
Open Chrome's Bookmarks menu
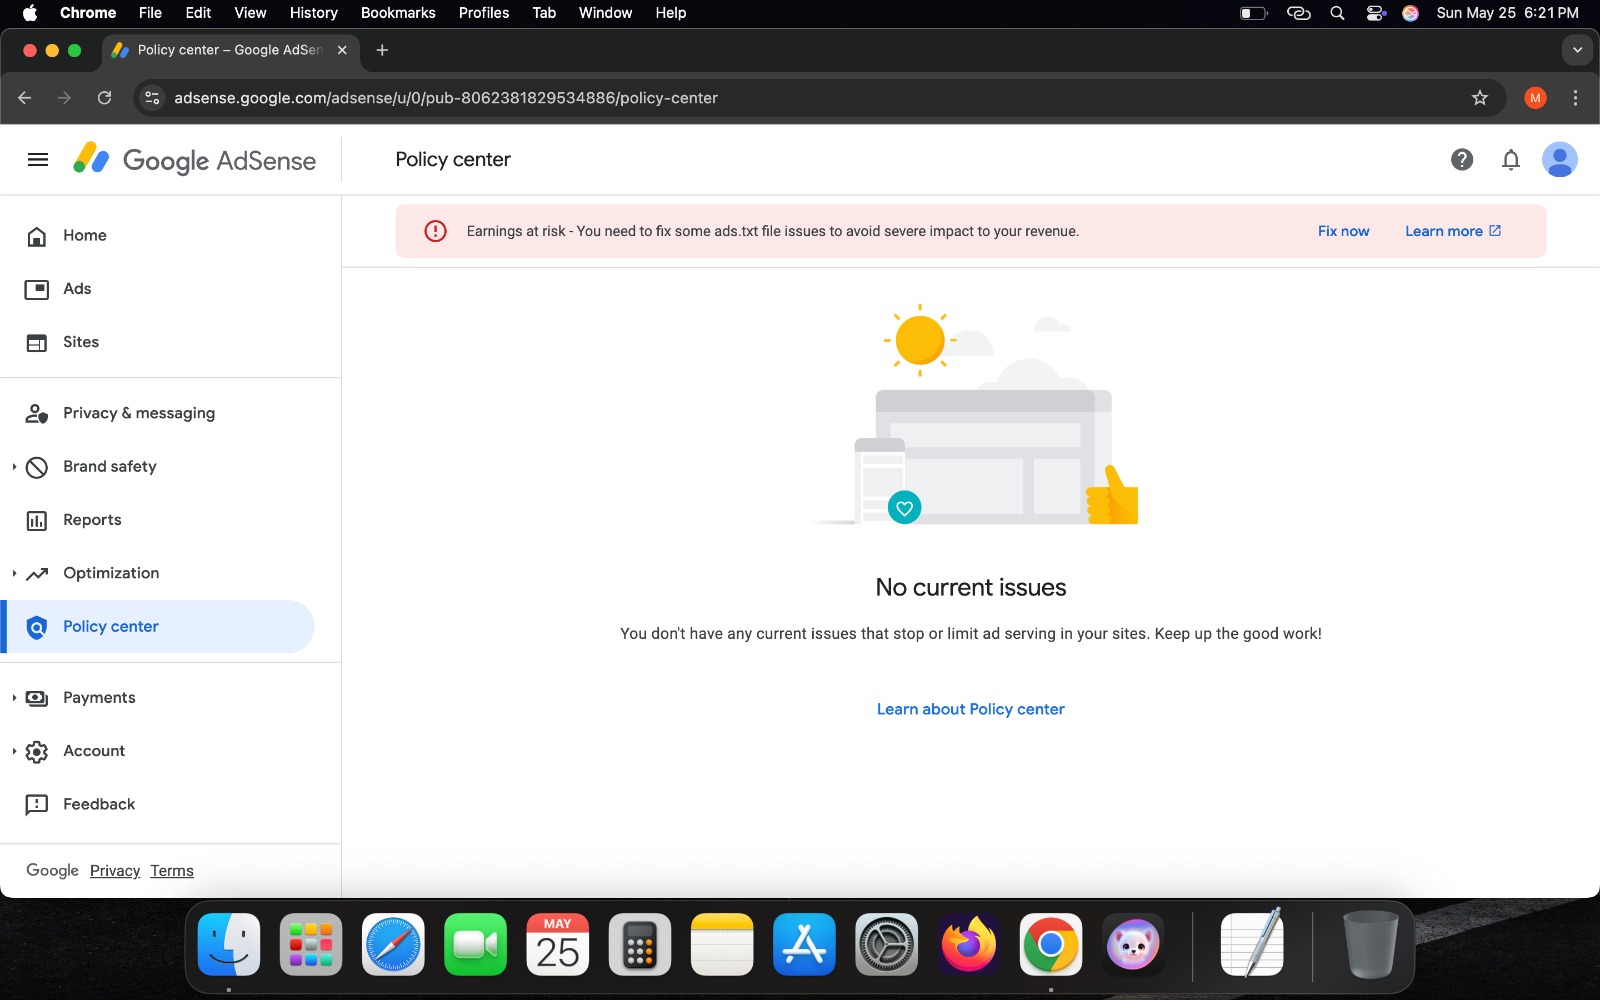pyautogui.click(x=398, y=13)
